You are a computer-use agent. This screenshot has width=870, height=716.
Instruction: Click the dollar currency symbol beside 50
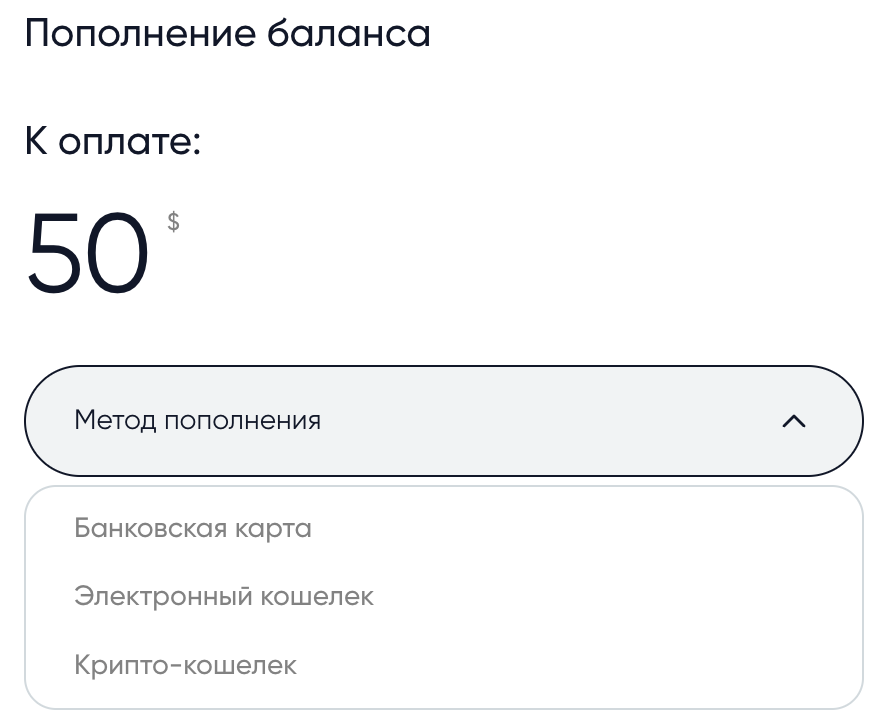coord(173,221)
